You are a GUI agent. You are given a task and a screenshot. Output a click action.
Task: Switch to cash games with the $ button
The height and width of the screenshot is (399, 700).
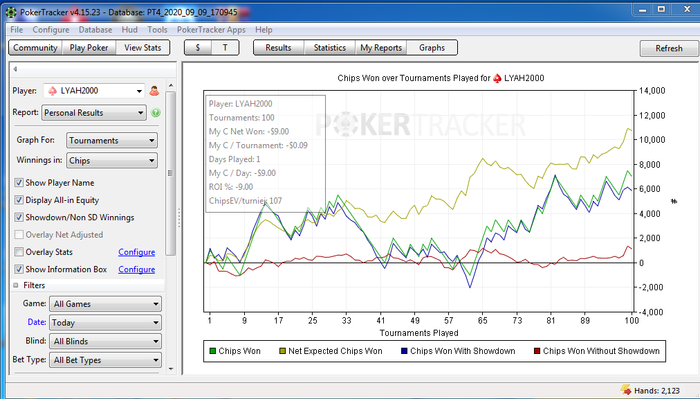click(x=198, y=48)
